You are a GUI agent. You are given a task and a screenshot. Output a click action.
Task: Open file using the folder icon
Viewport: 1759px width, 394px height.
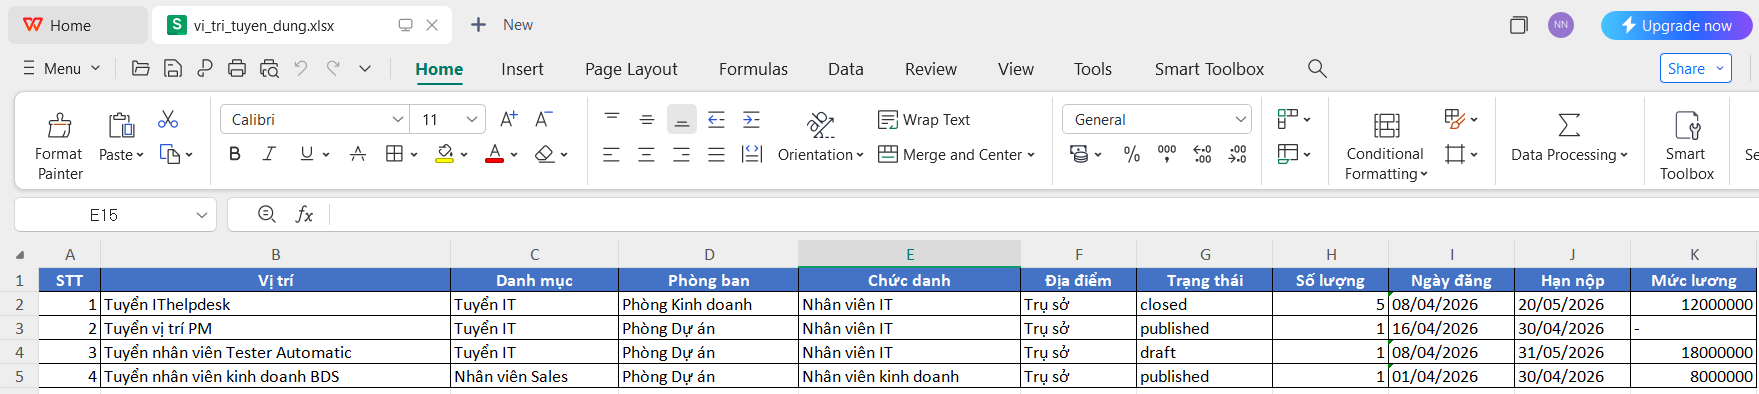[x=141, y=69]
